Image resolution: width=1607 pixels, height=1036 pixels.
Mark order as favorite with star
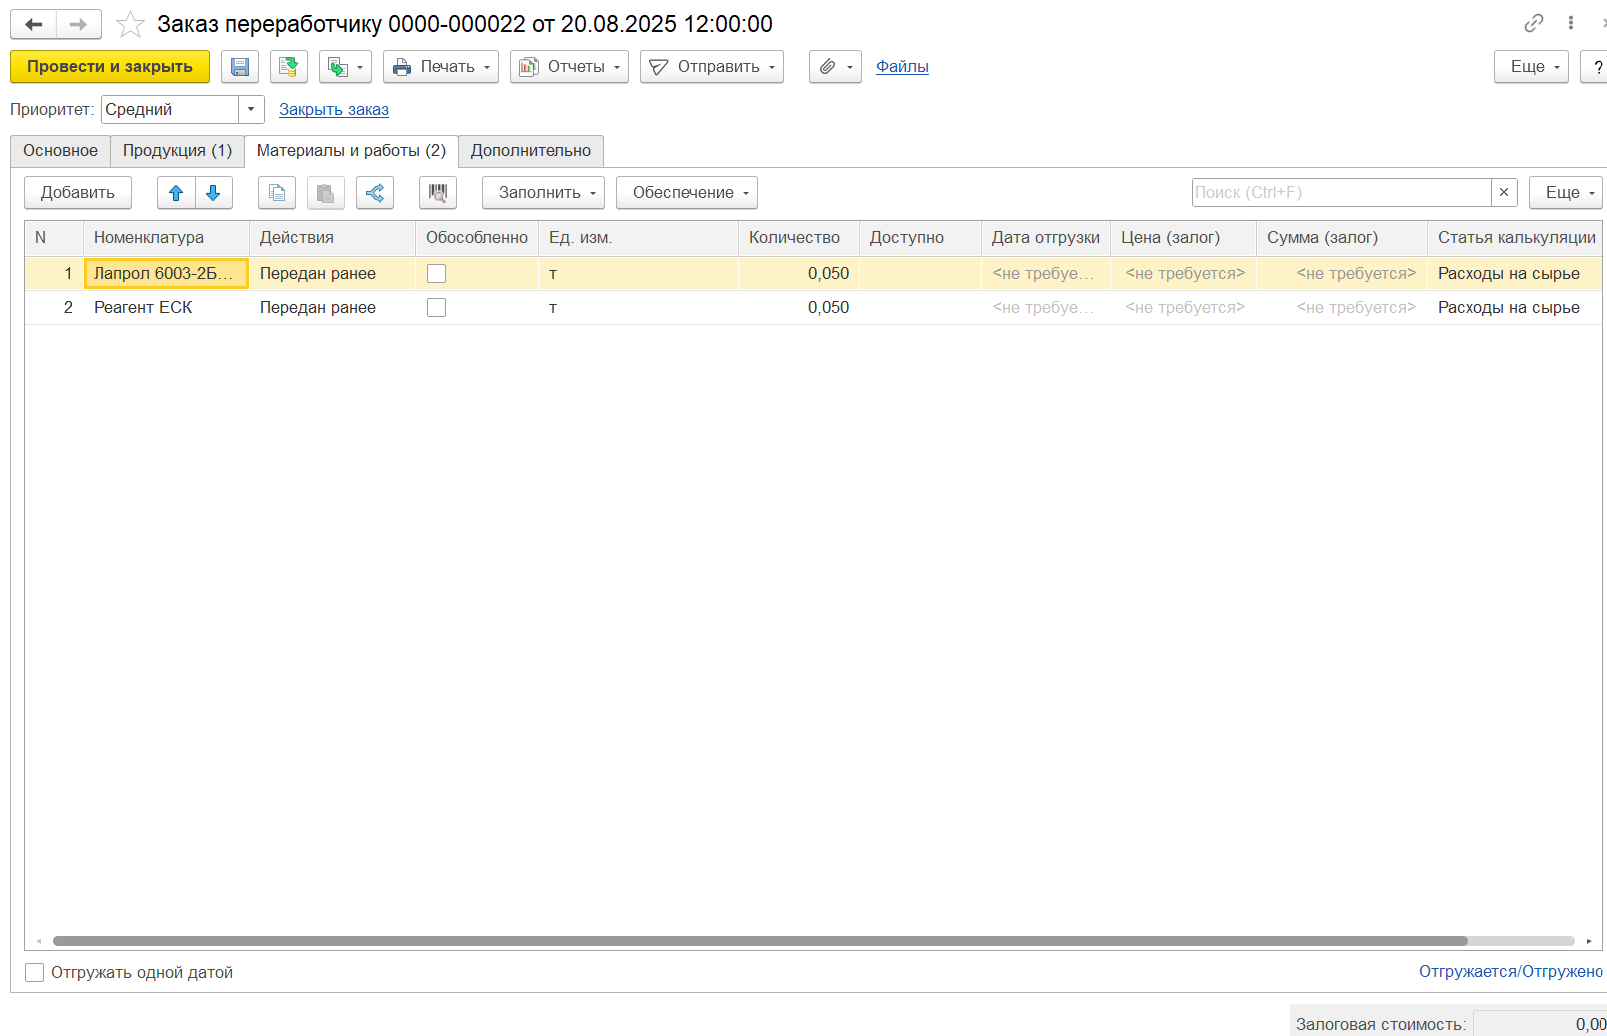click(130, 24)
